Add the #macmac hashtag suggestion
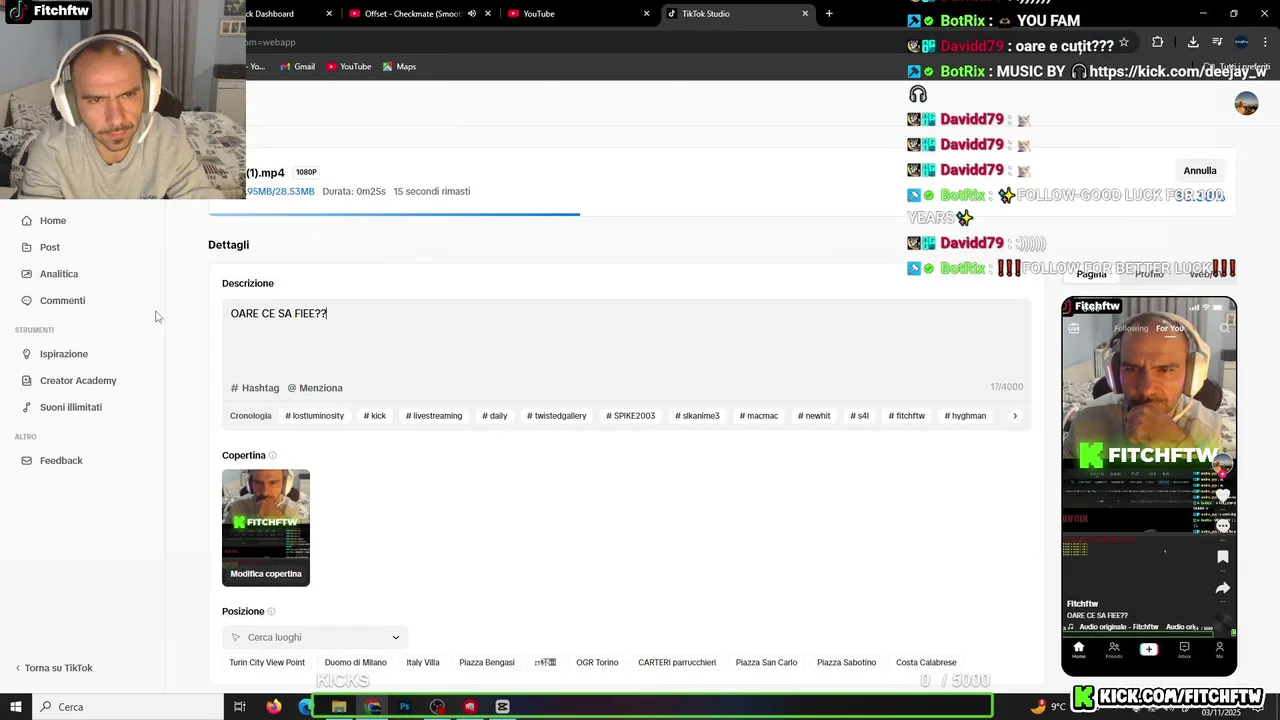 759,416
